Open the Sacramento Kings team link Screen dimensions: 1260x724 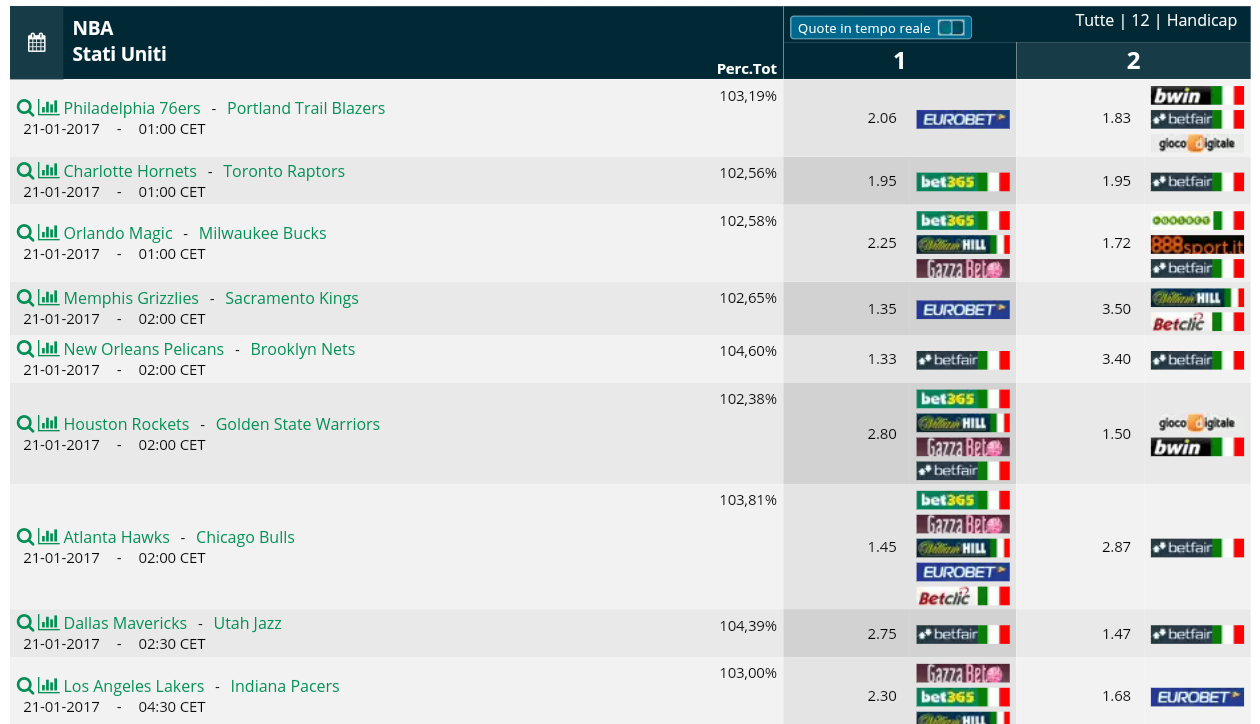click(x=292, y=298)
